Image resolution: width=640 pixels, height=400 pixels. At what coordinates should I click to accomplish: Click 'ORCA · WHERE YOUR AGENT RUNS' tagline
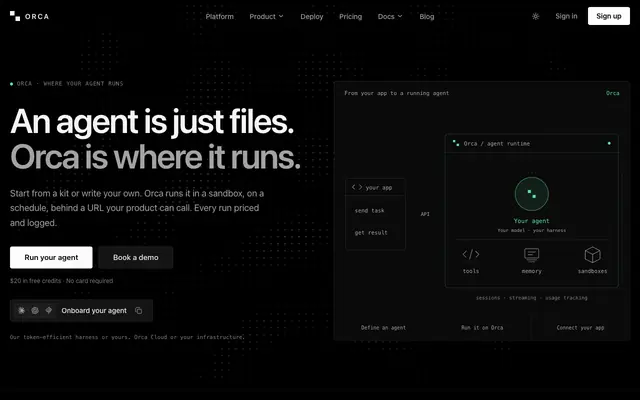tap(70, 84)
